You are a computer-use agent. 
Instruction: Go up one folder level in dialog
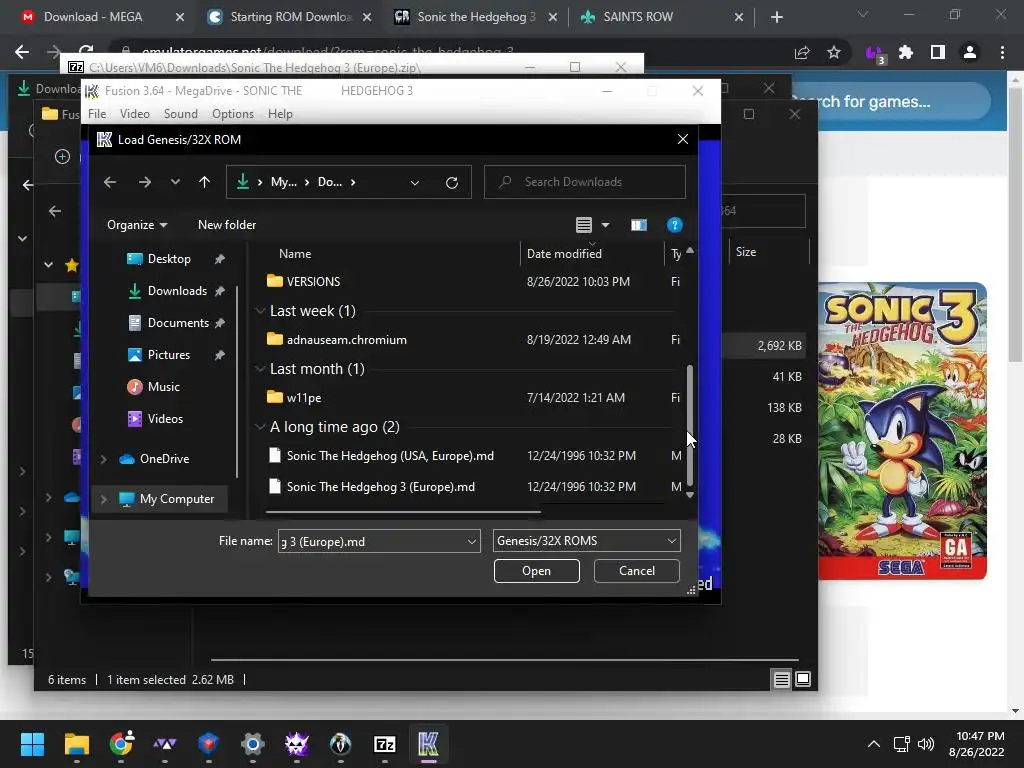pyautogui.click(x=204, y=182)
